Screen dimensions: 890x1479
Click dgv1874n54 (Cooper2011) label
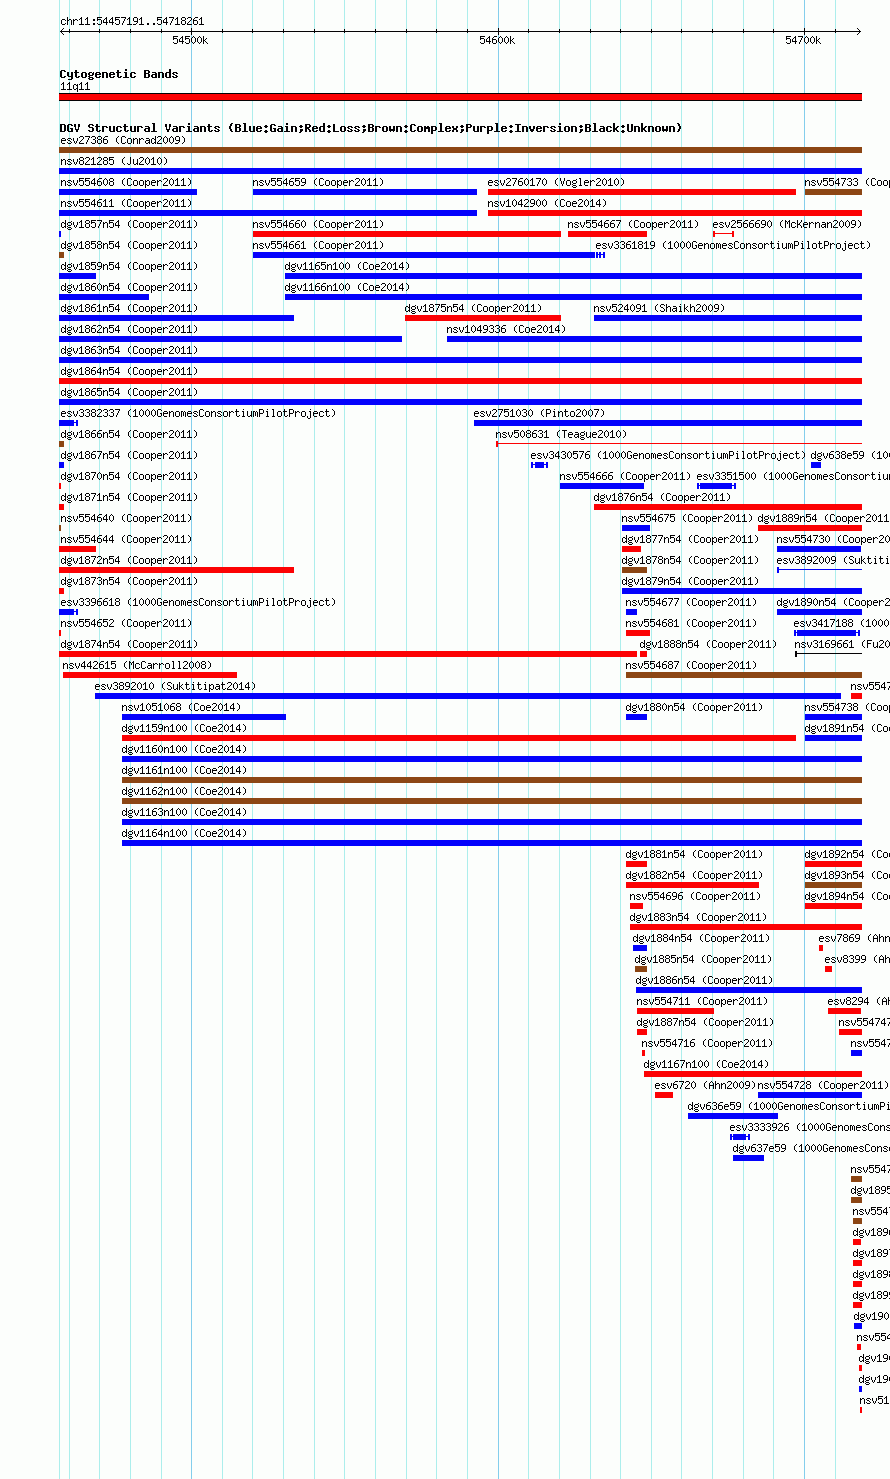[x=129, y=644]
